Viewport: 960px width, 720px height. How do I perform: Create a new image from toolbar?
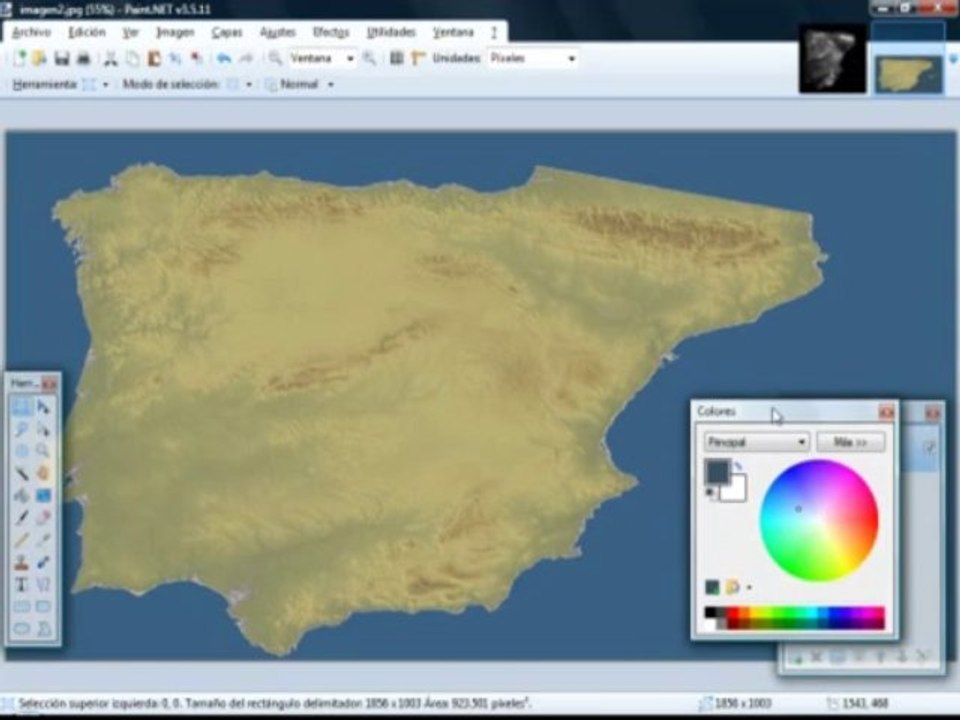pyautogui.click(x=20, y=58)
